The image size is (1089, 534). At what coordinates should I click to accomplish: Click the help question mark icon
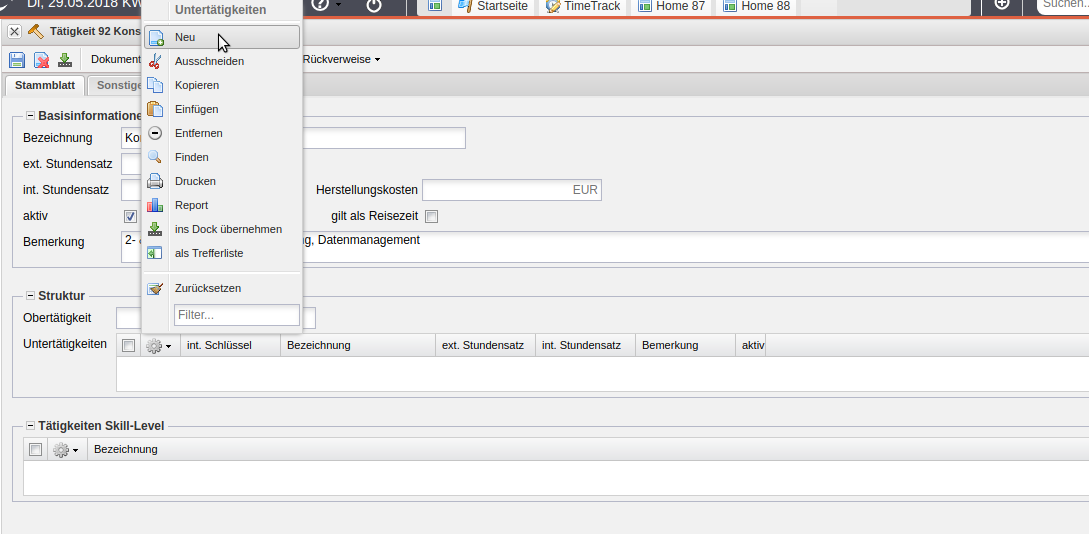(x=320, y=6)
